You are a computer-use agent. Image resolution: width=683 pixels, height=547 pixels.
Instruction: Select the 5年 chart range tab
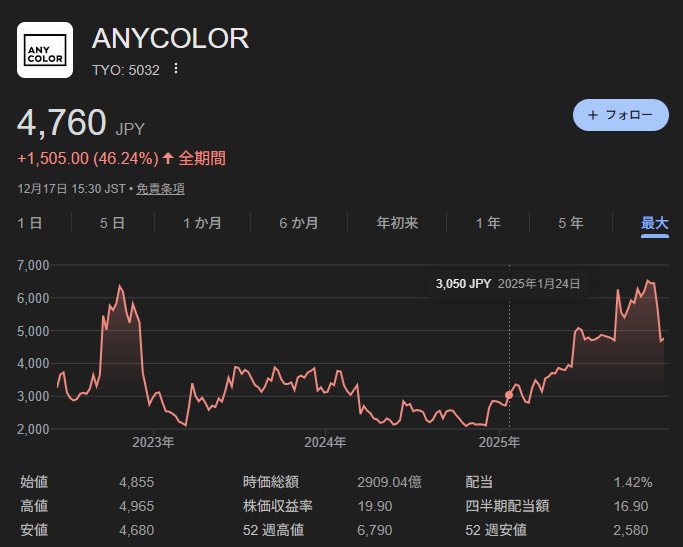[x=571, y=223]
